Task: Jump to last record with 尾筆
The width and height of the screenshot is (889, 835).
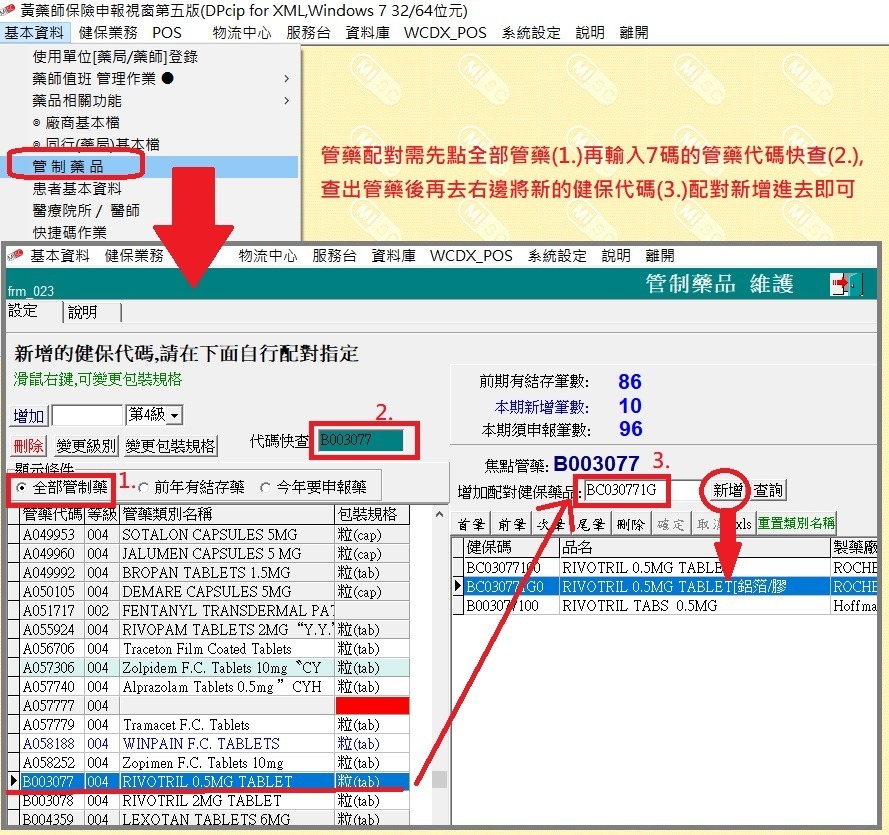Action: 590,523
